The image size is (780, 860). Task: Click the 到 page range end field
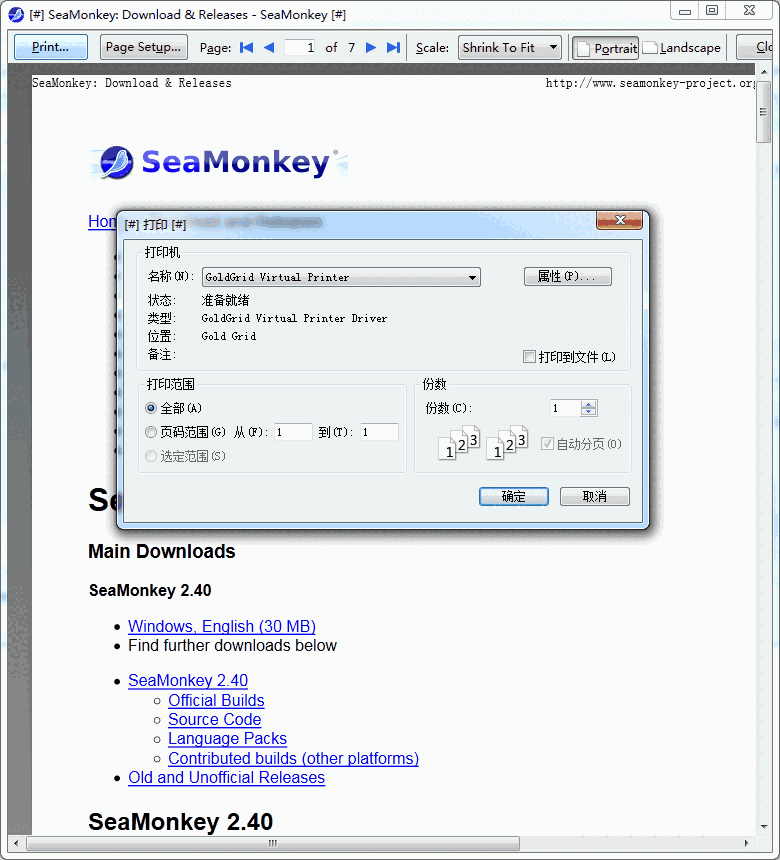pos(380,432)
